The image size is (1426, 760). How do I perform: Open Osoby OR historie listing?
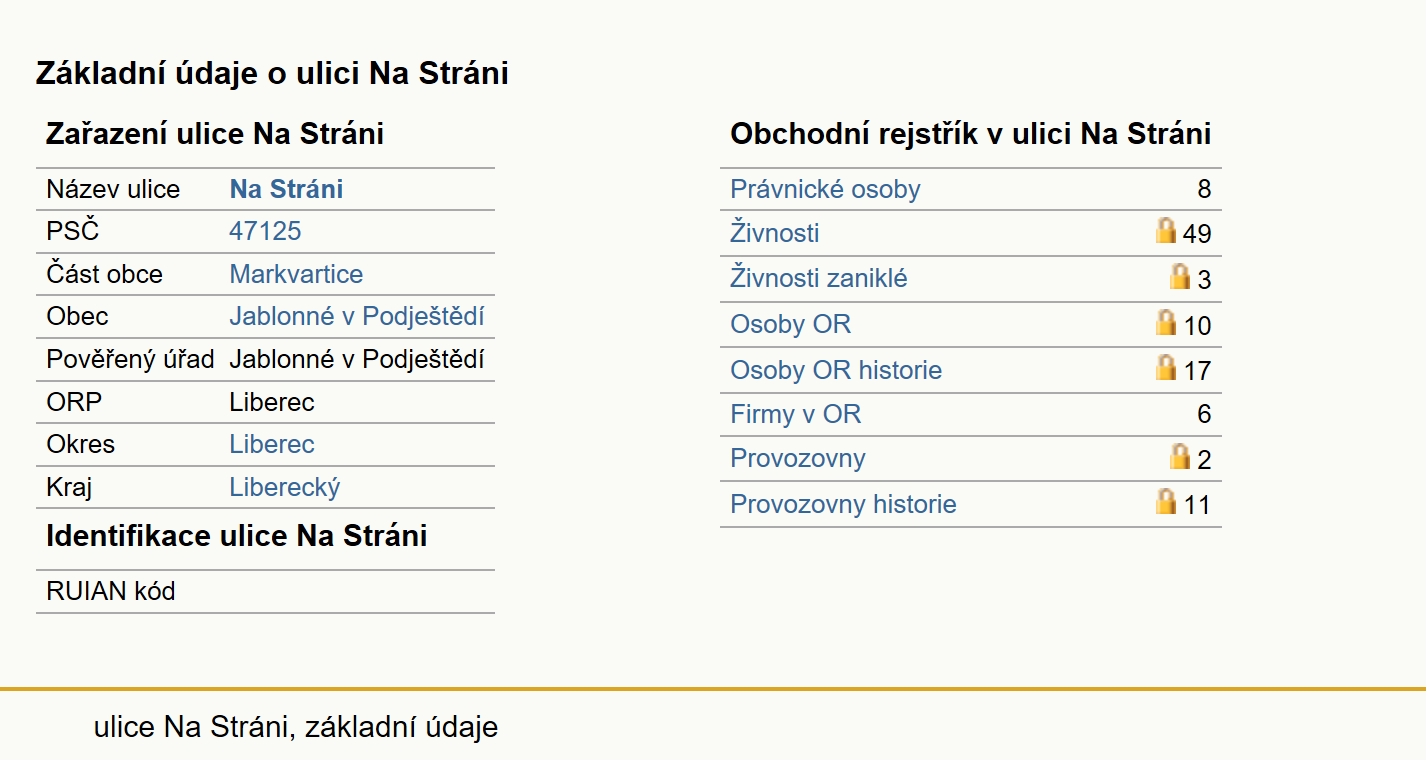click(x=836, y=370)
